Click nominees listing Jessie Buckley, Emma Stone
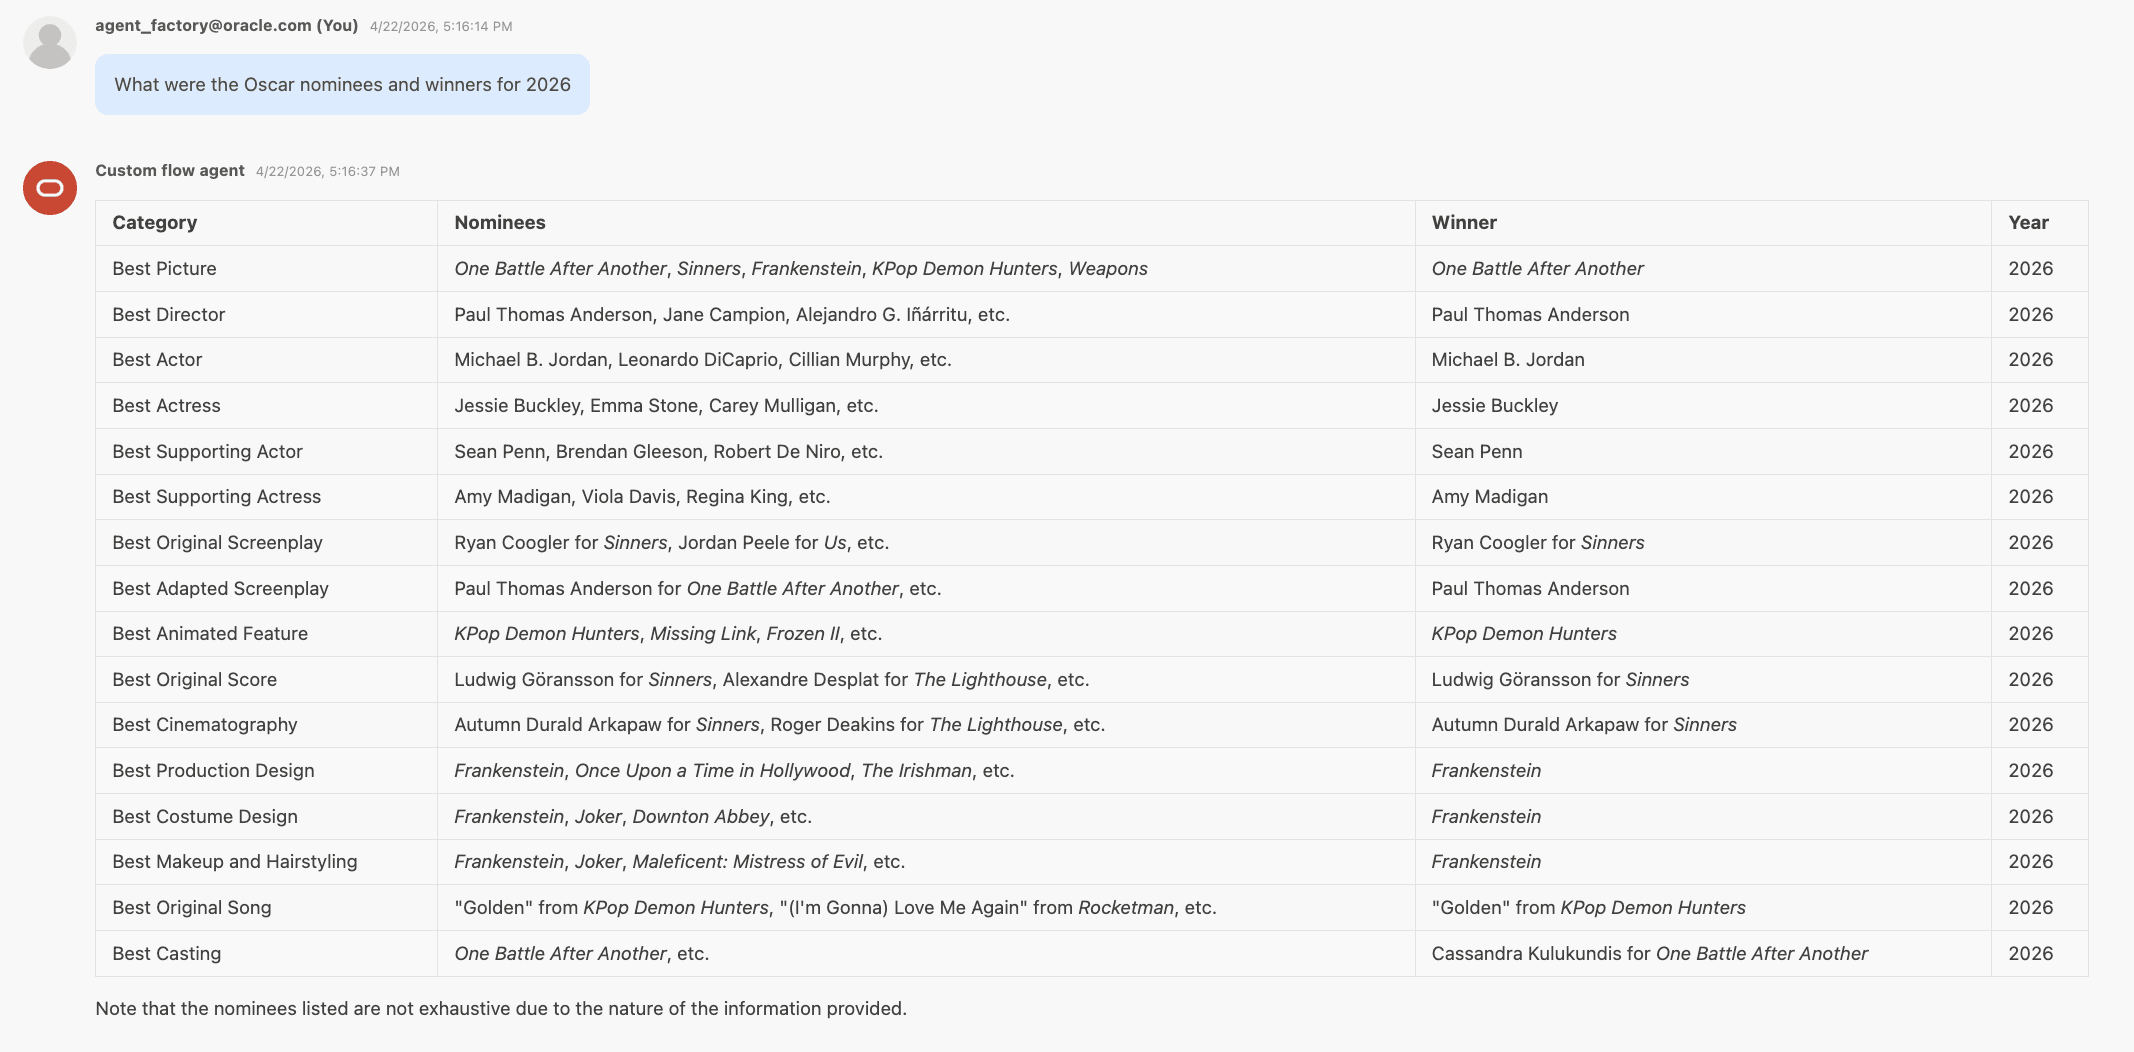This screenshot has height=1052, width=2134. click(x=926, y=406)
